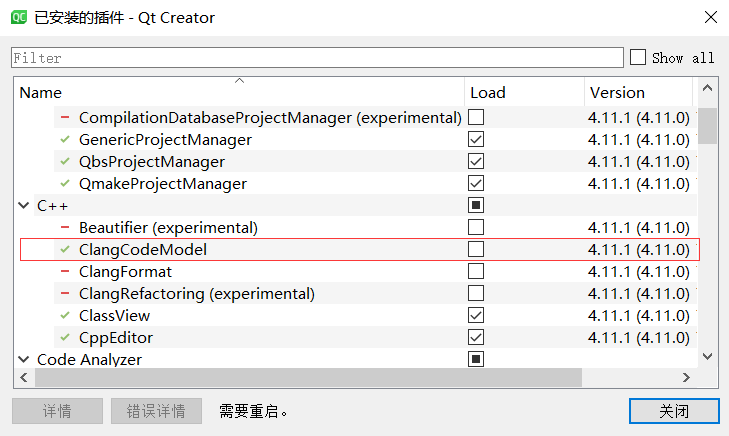Click green check icon beside CppEditor
The height and width of the screenshot is (436, 729).
pyautogui.click(x=65, y=337)
